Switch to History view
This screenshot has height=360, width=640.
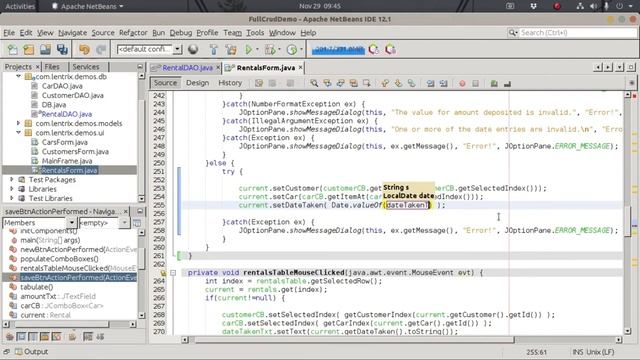[230, 83]
